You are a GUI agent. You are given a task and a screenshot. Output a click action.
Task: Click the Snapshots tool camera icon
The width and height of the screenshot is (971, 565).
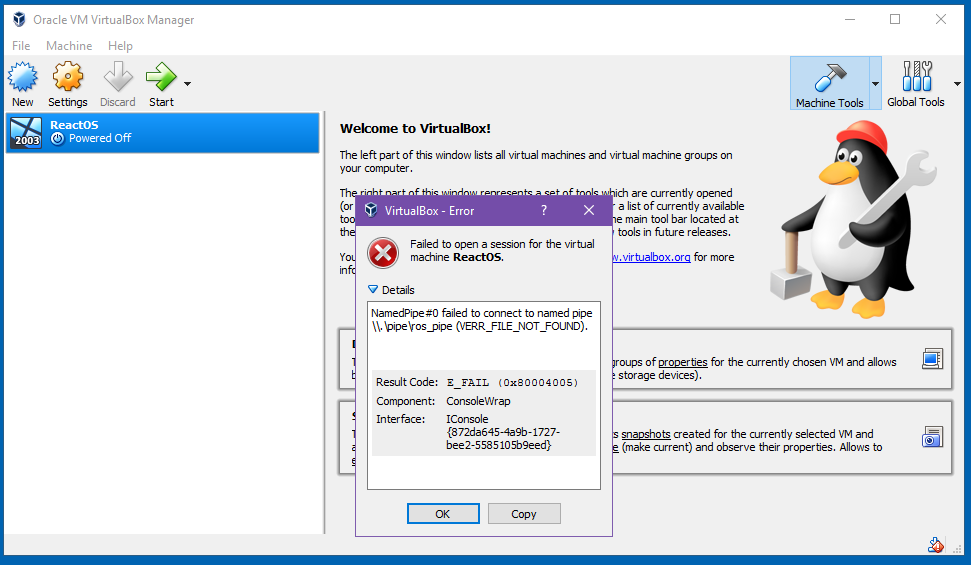point(932,437)
